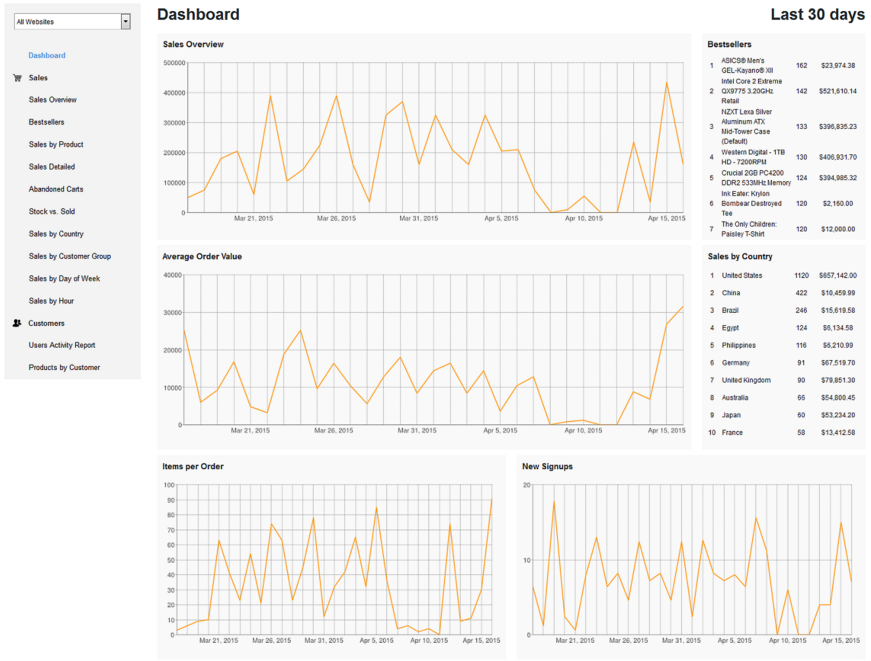The width and height of the screenshot is (871, 661).
Task: Expand the Customers section heading
Action: (x=47, y=323)
